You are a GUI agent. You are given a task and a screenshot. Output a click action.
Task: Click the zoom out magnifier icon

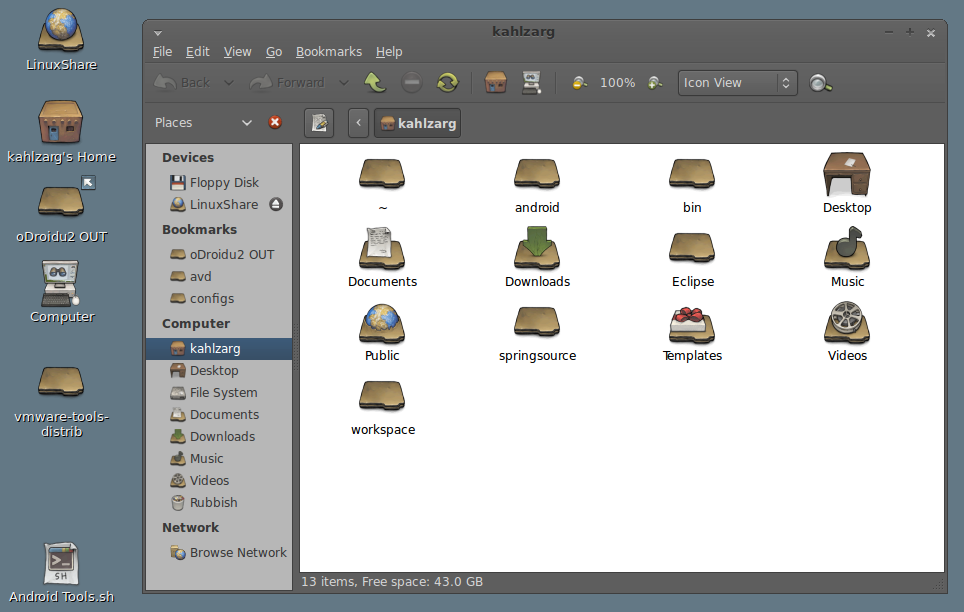coord(579,83)
